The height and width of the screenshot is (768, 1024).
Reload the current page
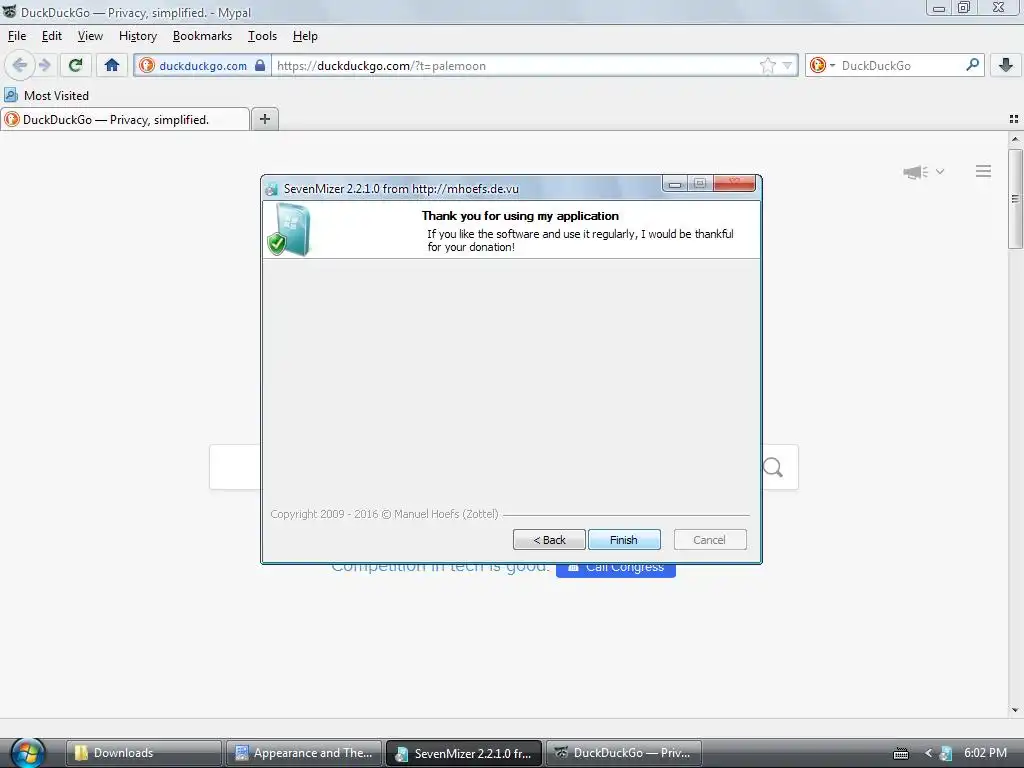point(75,65)
